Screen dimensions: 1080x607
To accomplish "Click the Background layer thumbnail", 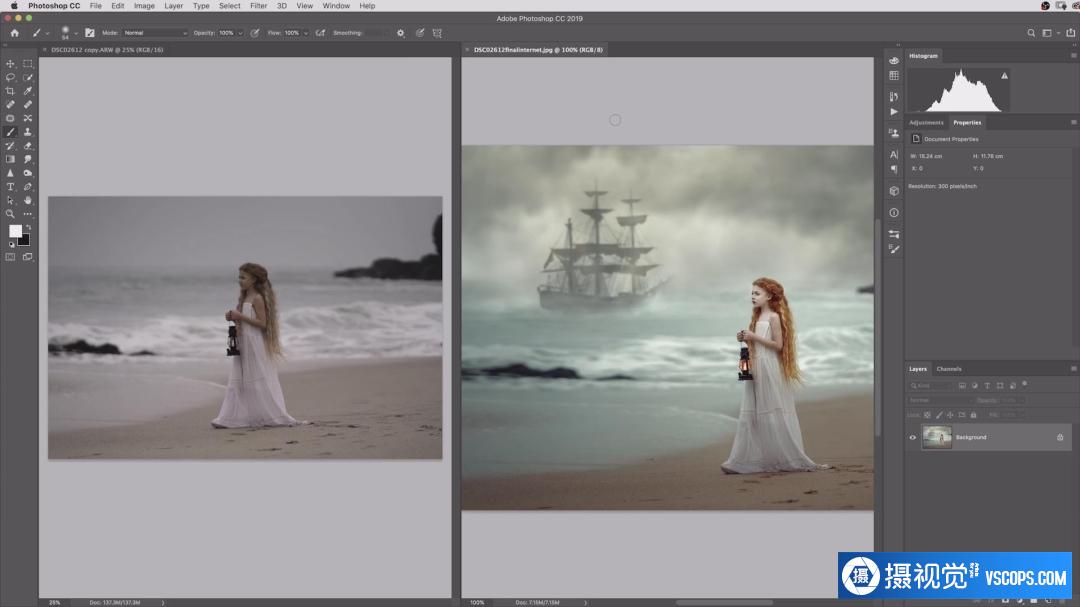I will tap(937, 438).
